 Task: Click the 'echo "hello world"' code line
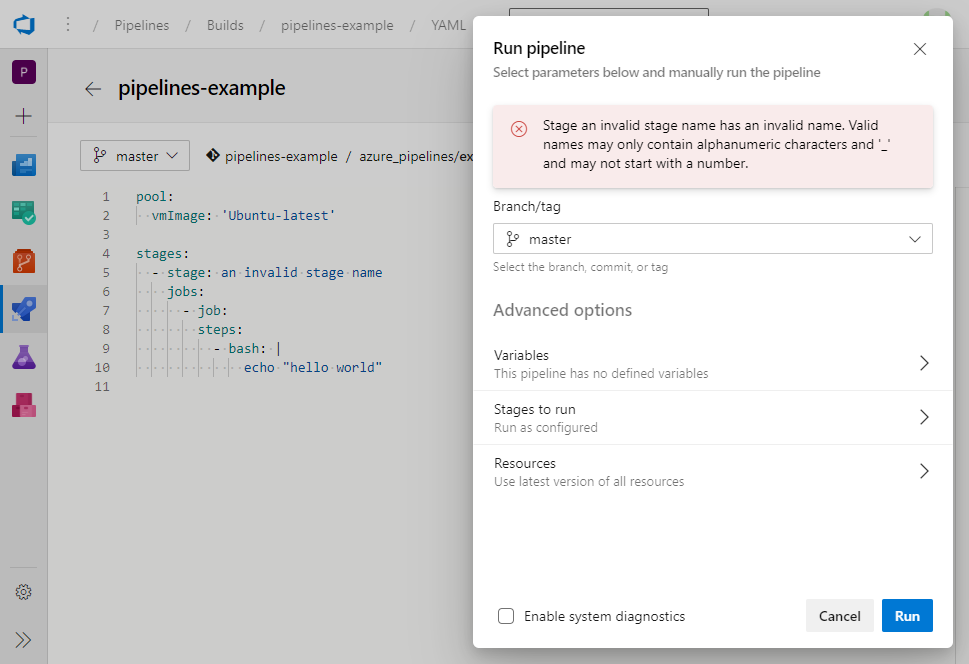pyautogui.click(x=313, y=368)
